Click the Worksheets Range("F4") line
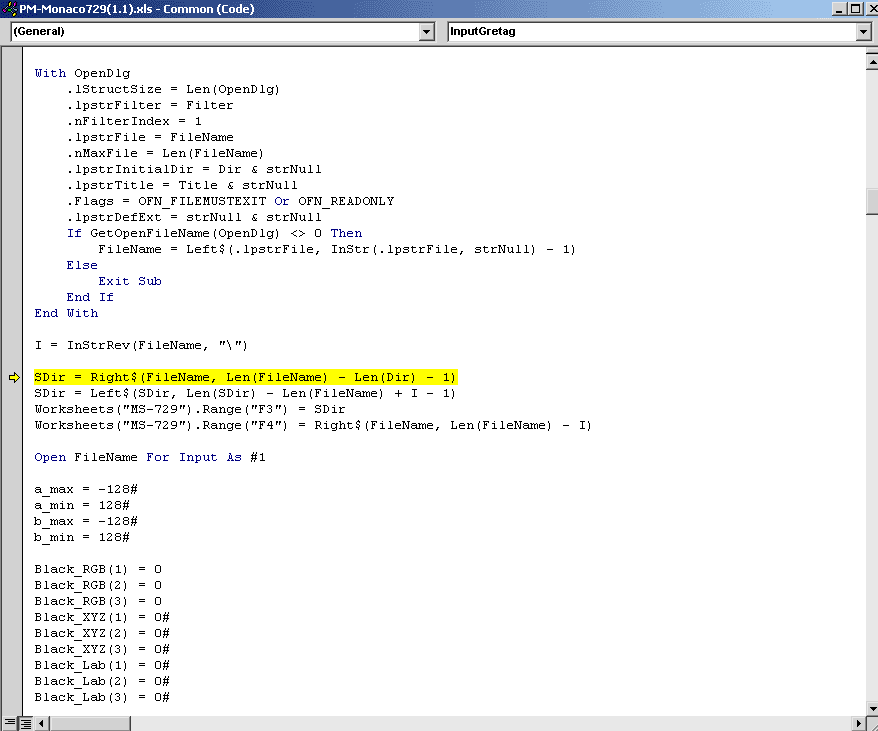The width and height of the screenshot is (878, 731). coord(313,425)
